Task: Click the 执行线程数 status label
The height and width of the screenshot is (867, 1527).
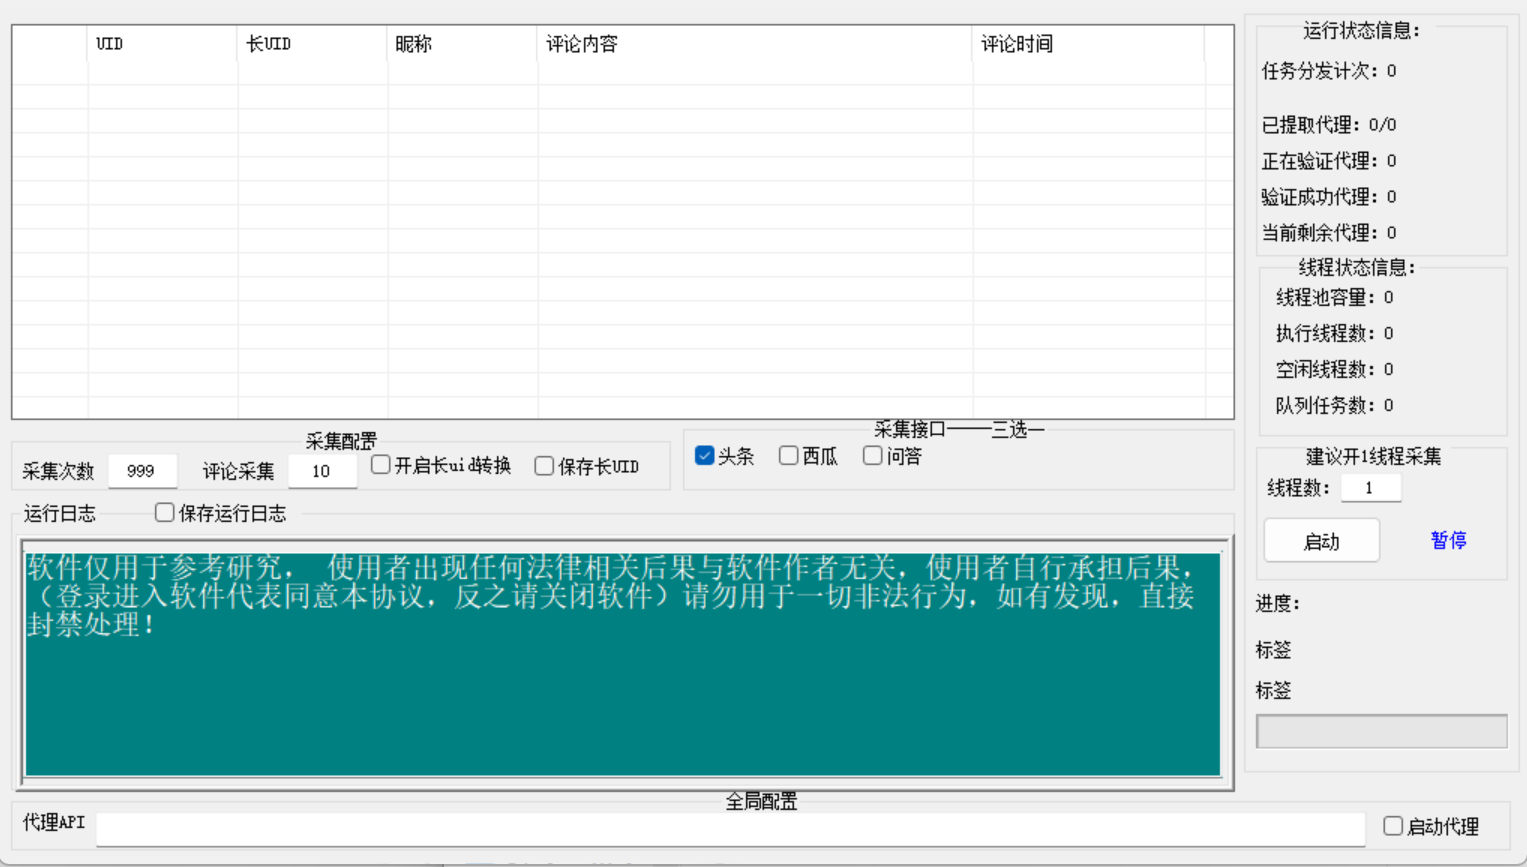Action: (1334, 333)
